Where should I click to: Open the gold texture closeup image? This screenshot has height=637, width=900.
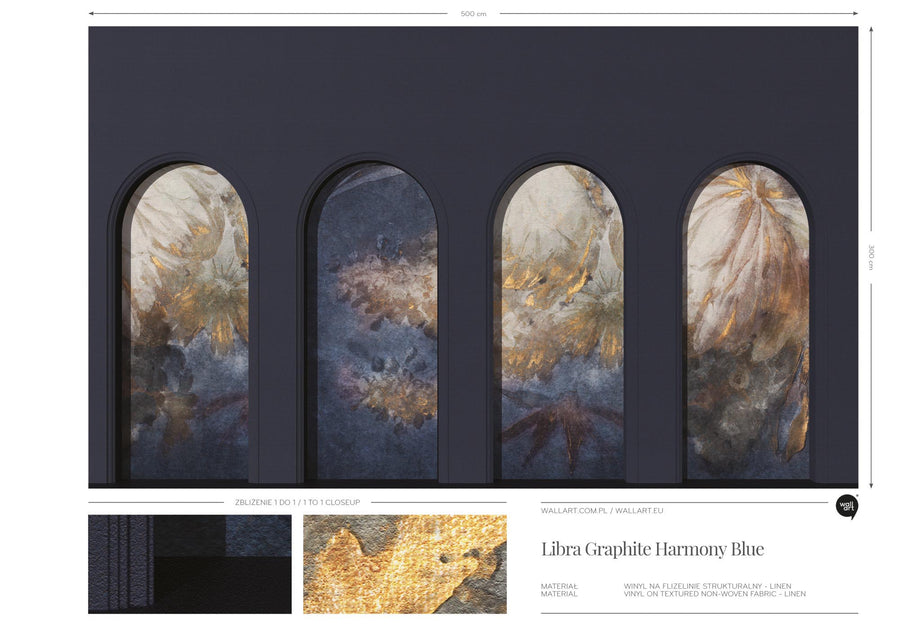[405, 564]
